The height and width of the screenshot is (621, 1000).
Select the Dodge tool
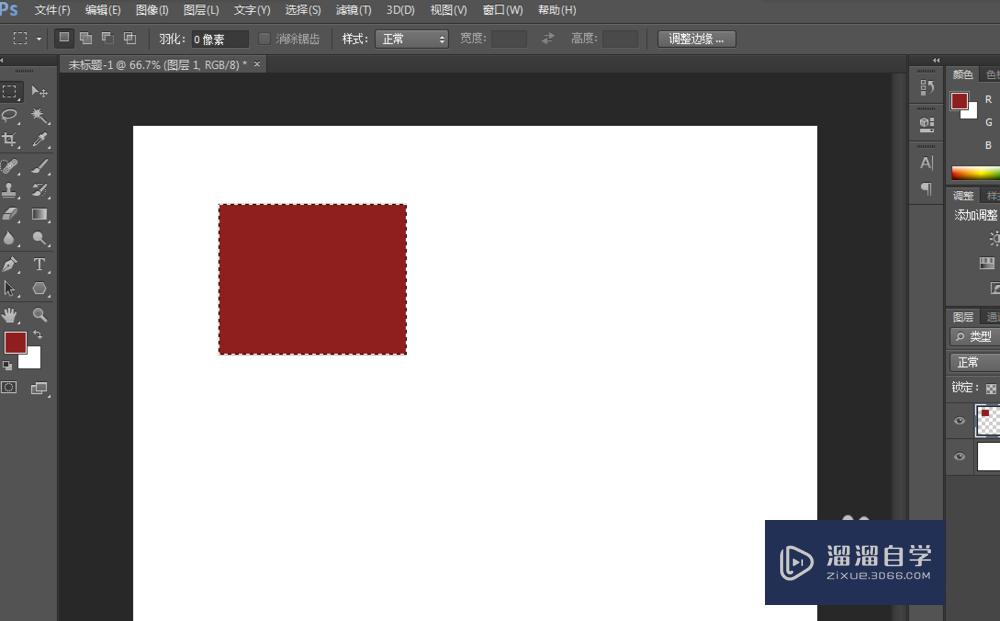(x=40, y=238)
